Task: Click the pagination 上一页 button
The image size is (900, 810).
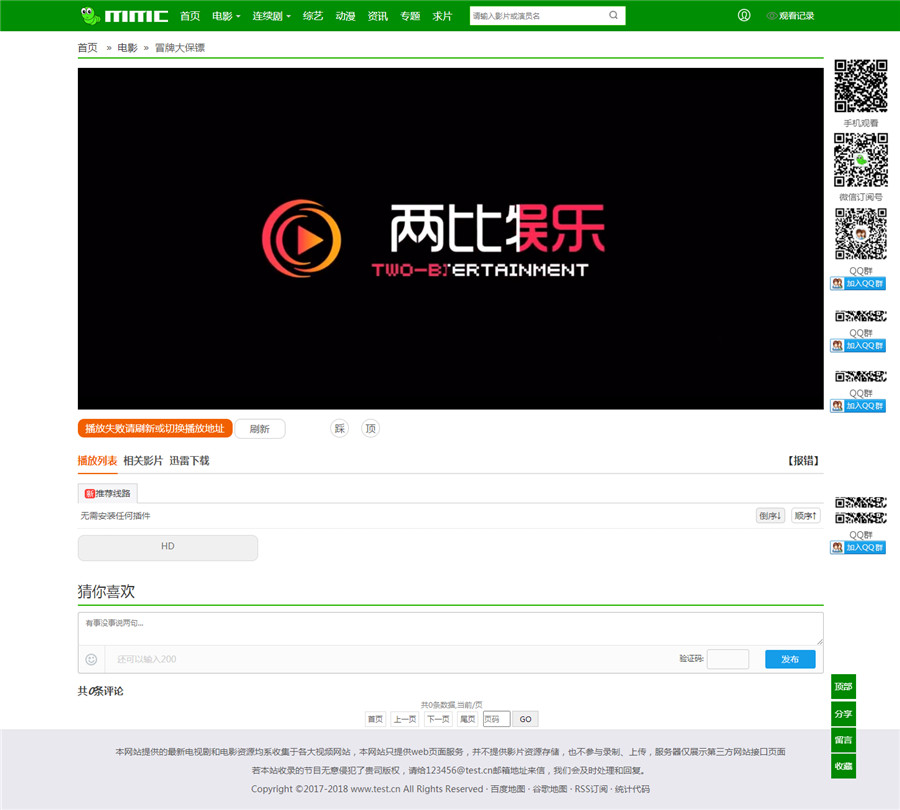Action: pyautogui.click(x=405, y=719)
